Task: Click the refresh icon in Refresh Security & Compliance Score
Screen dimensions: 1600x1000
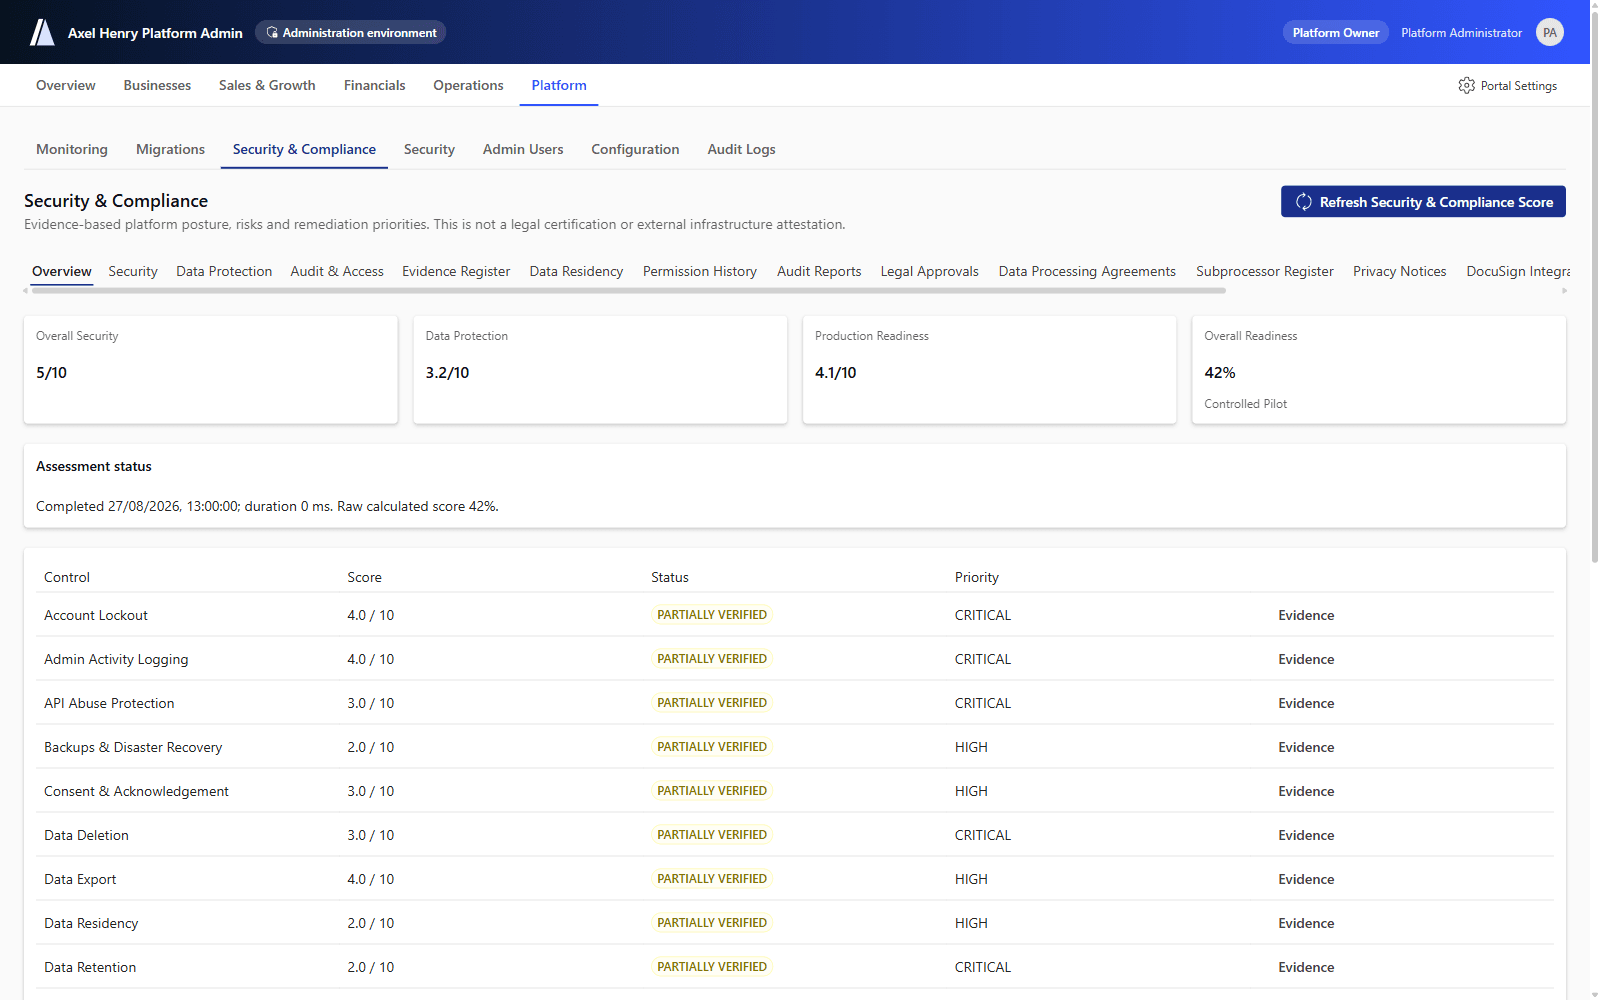Action: [1304, 202]
